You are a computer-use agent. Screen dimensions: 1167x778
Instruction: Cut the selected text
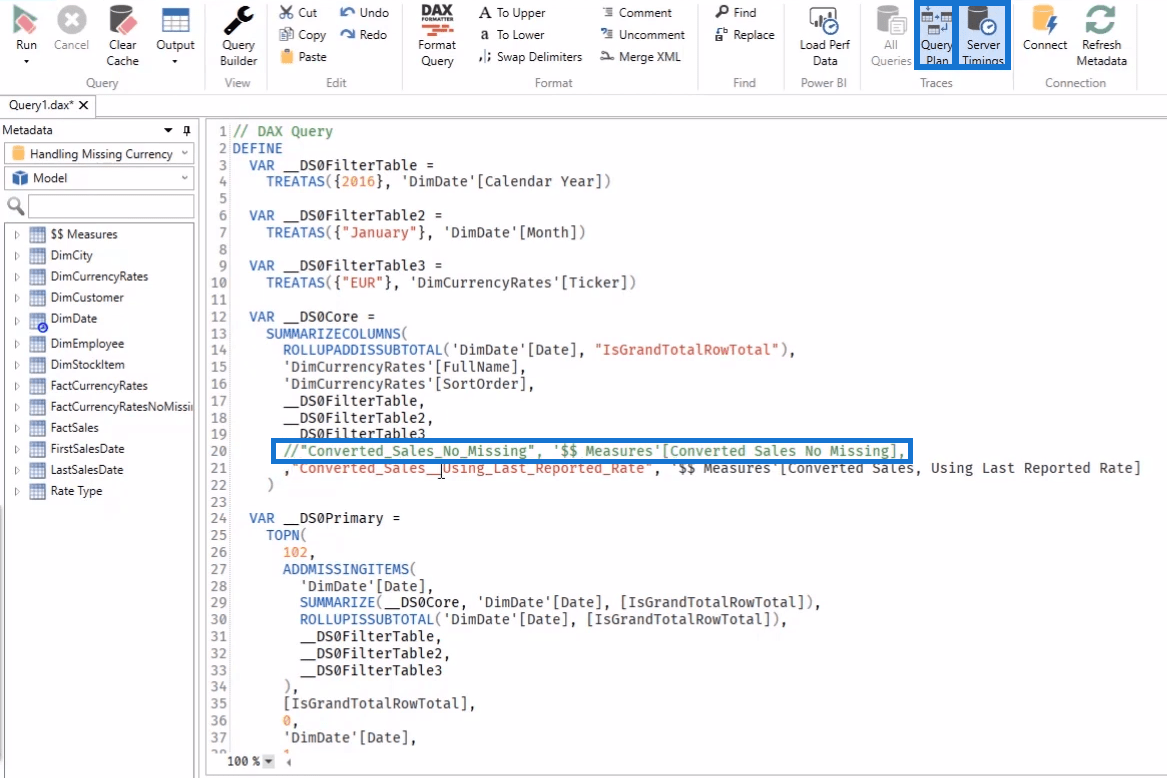click(x=298, y=13)
